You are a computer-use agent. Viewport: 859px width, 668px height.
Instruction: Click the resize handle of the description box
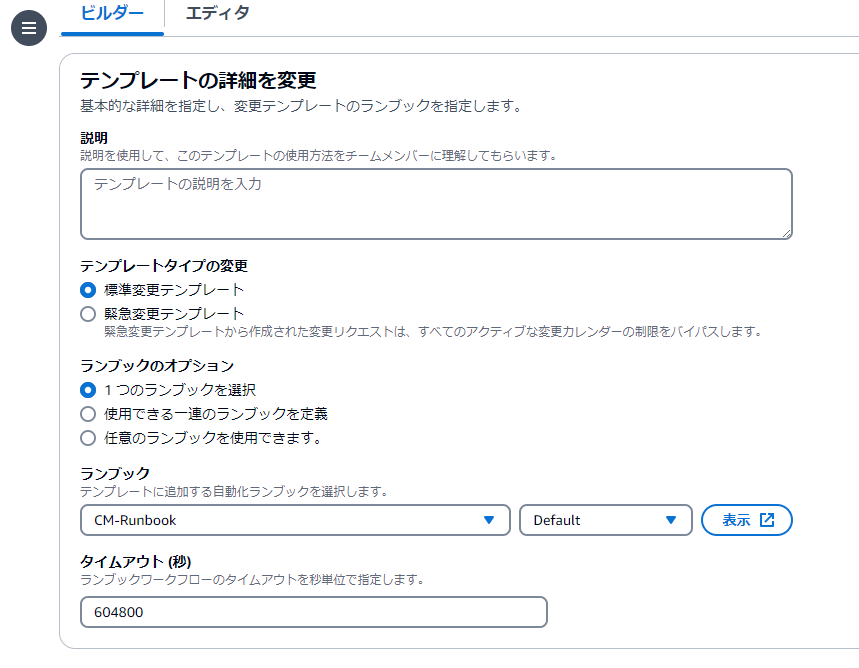point(786,233)
